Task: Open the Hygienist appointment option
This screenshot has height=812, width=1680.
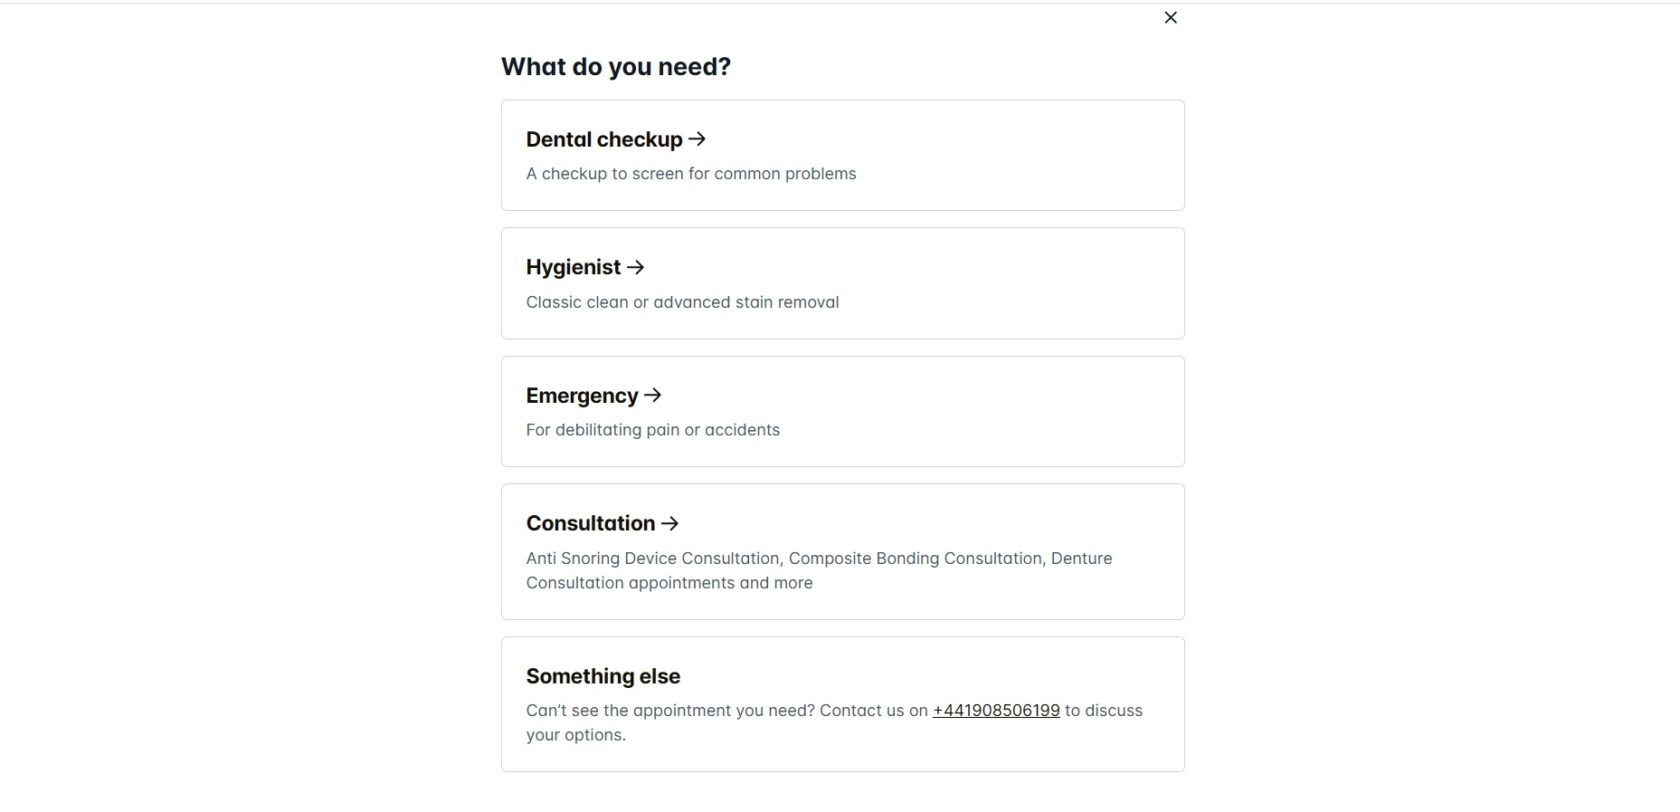Action: coord(573,267)
